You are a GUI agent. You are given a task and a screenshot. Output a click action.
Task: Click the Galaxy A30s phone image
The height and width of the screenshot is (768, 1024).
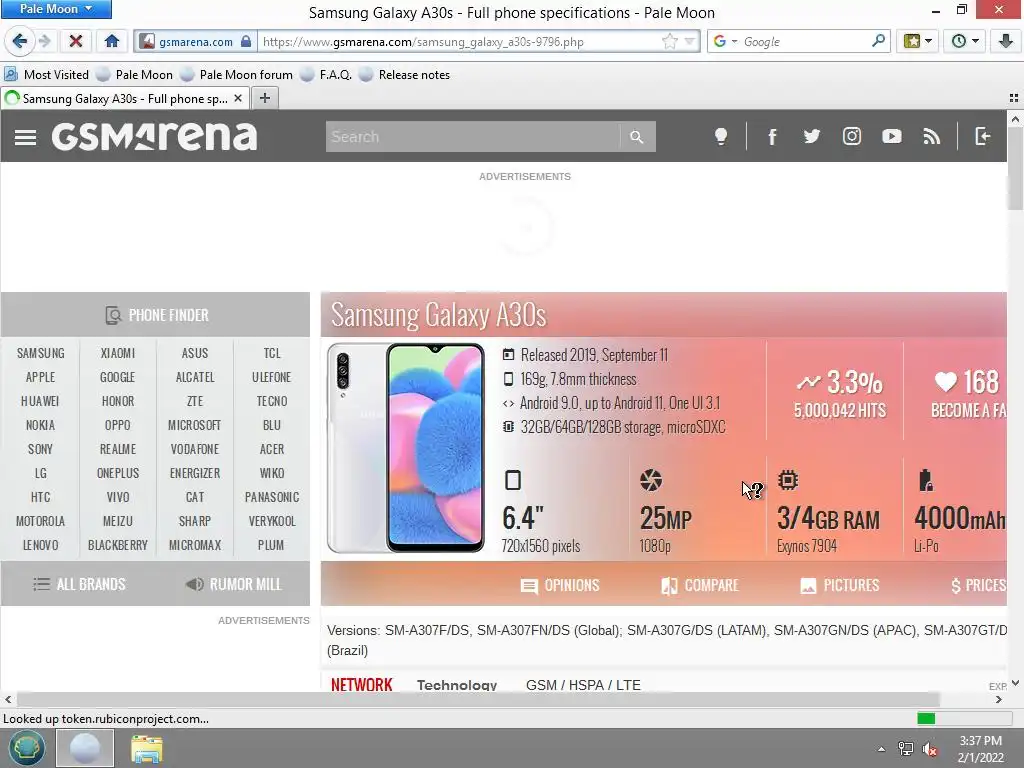(x=406, y=448)
